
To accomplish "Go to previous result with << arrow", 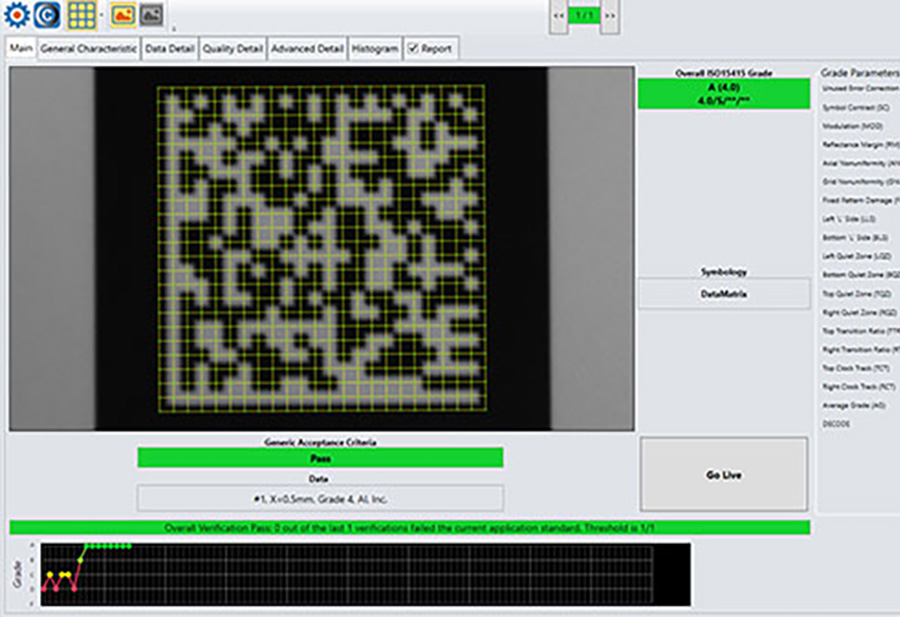I will pos(557,15).
